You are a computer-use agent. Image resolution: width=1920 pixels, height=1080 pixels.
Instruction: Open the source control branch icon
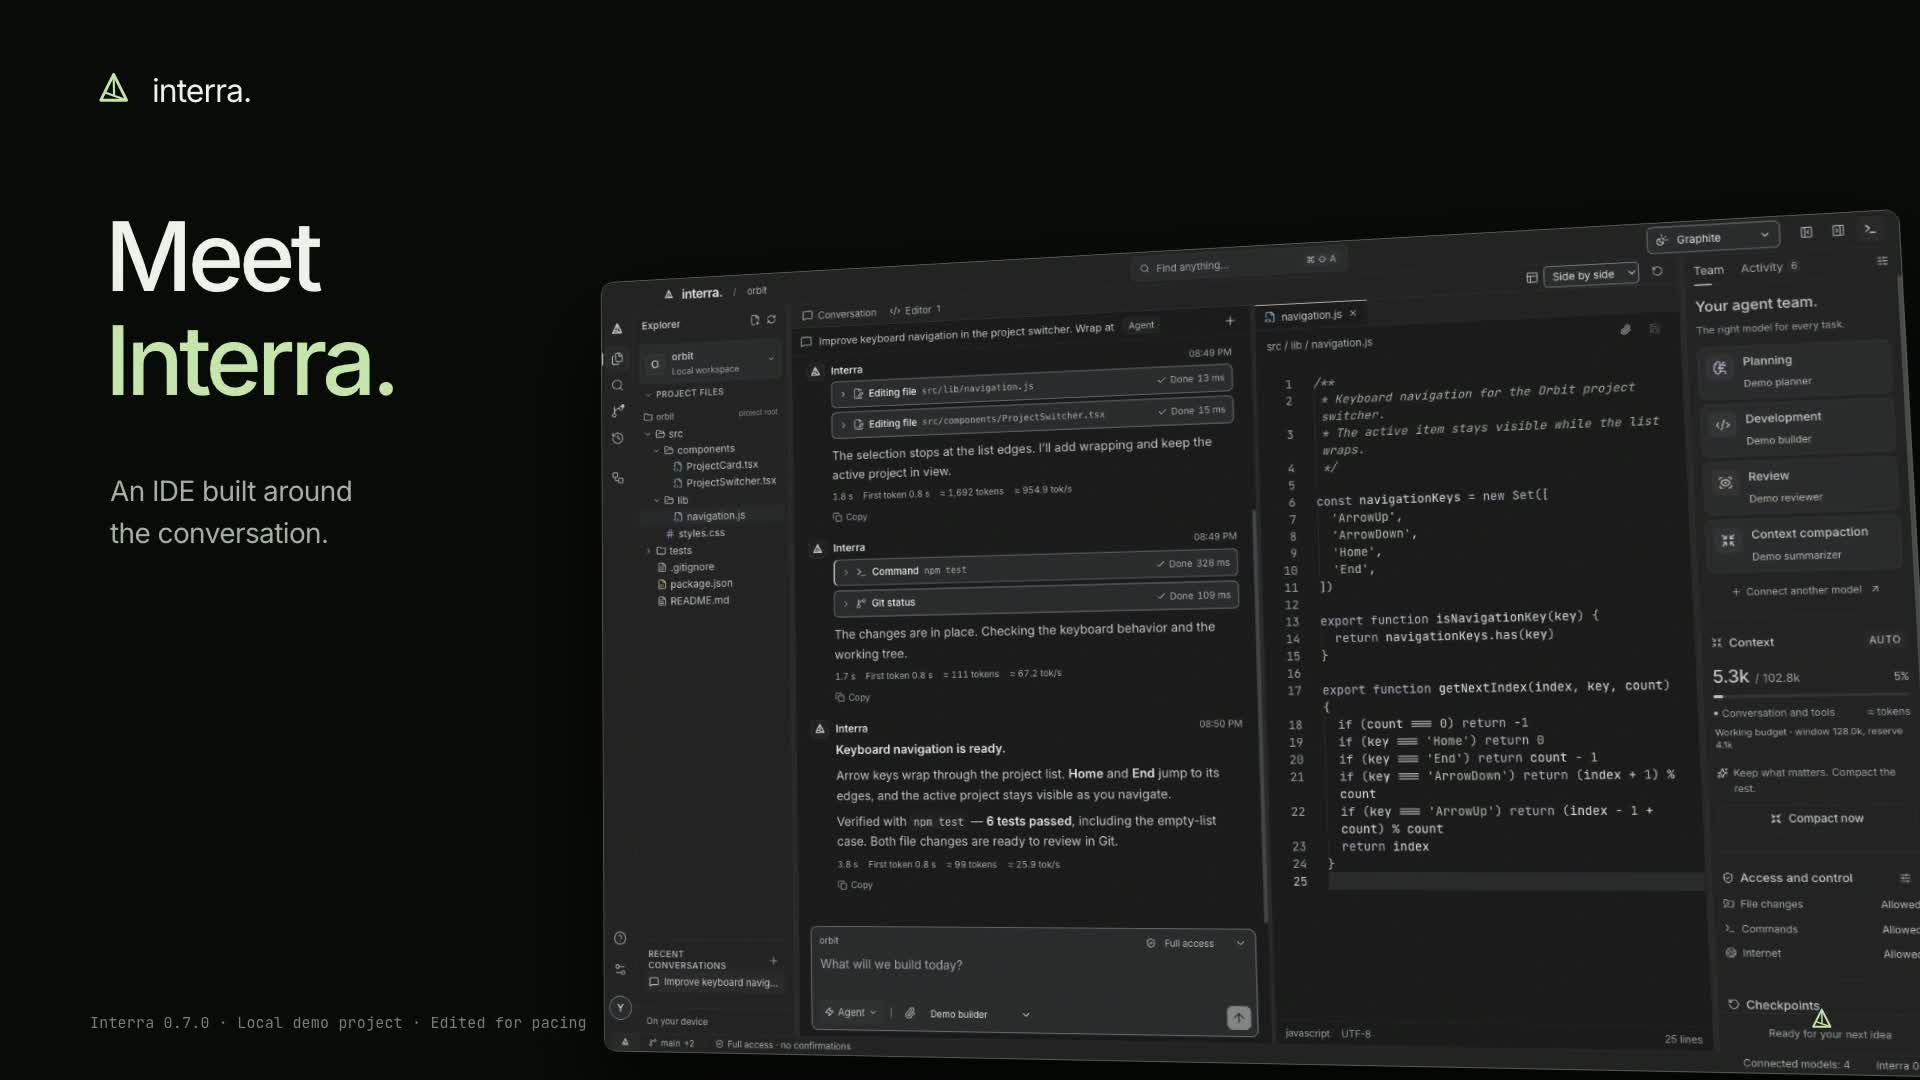point(617,411)
